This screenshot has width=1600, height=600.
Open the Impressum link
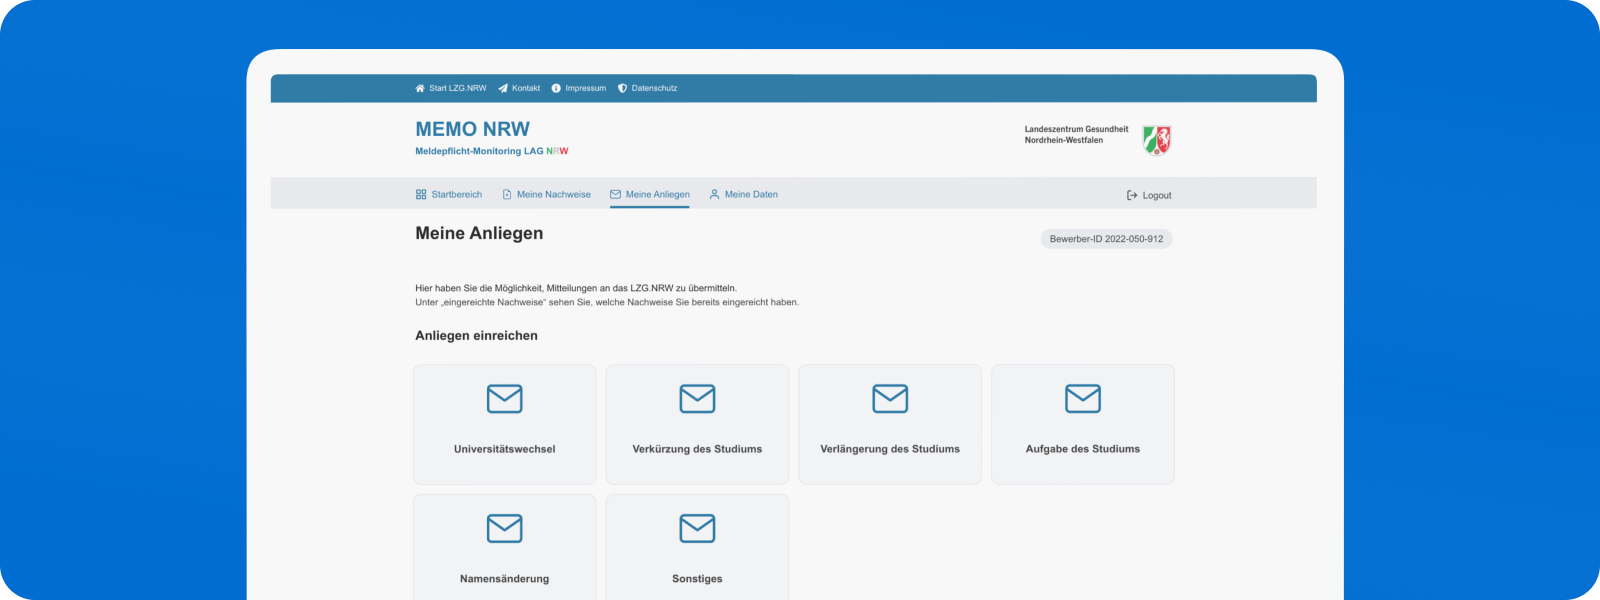tap(579, 88)
